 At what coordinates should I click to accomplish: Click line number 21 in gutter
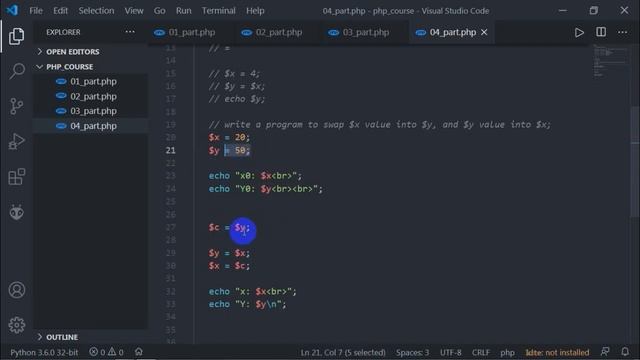(x=171, y=150)
